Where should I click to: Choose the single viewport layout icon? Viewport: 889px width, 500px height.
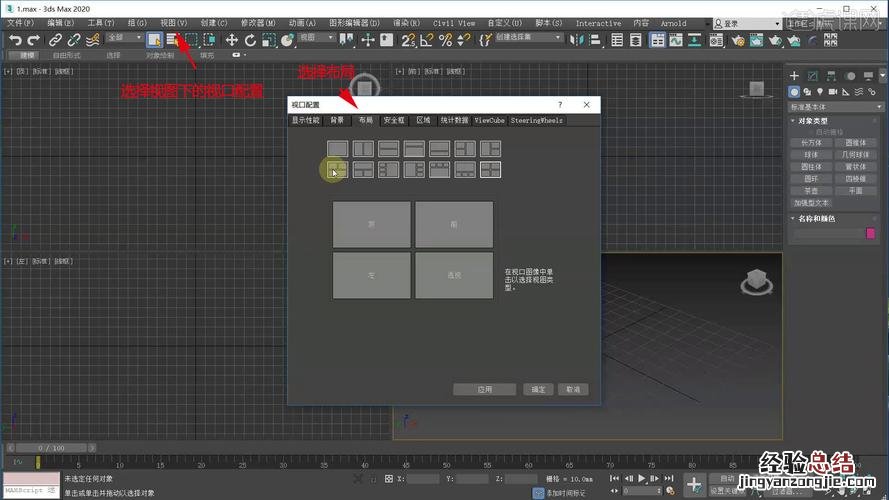338,148
